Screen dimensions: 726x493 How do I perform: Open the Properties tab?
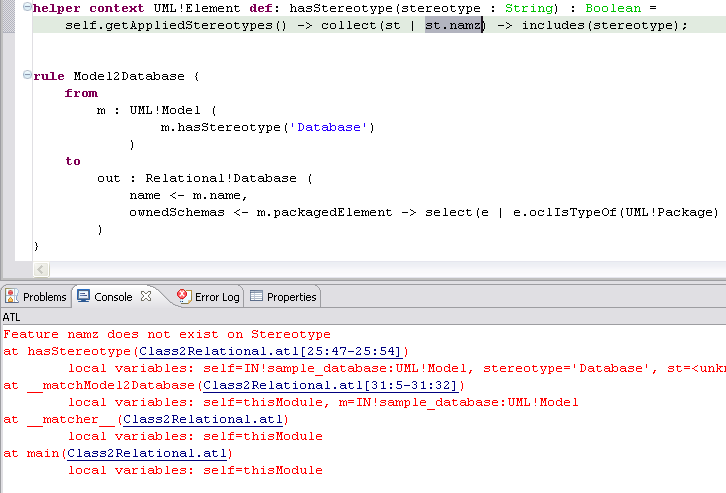[283, 297]
